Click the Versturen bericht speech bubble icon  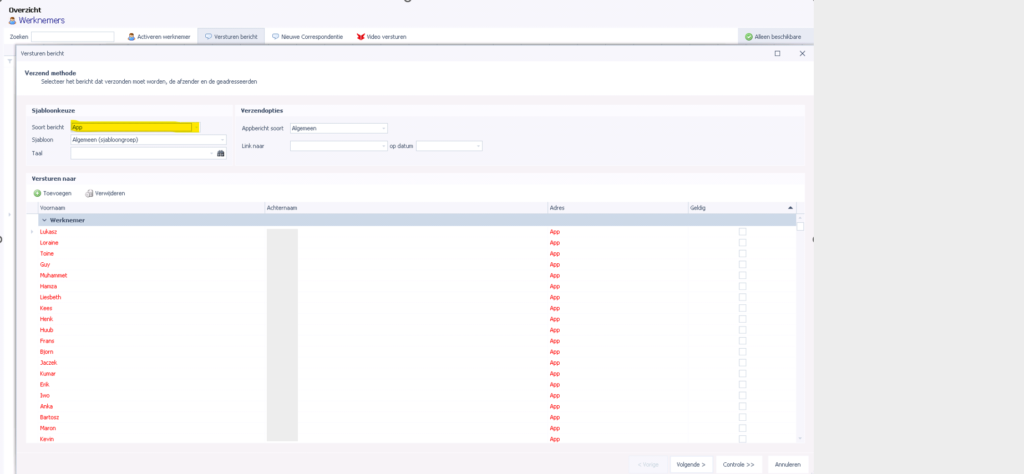tap(208, 37)
